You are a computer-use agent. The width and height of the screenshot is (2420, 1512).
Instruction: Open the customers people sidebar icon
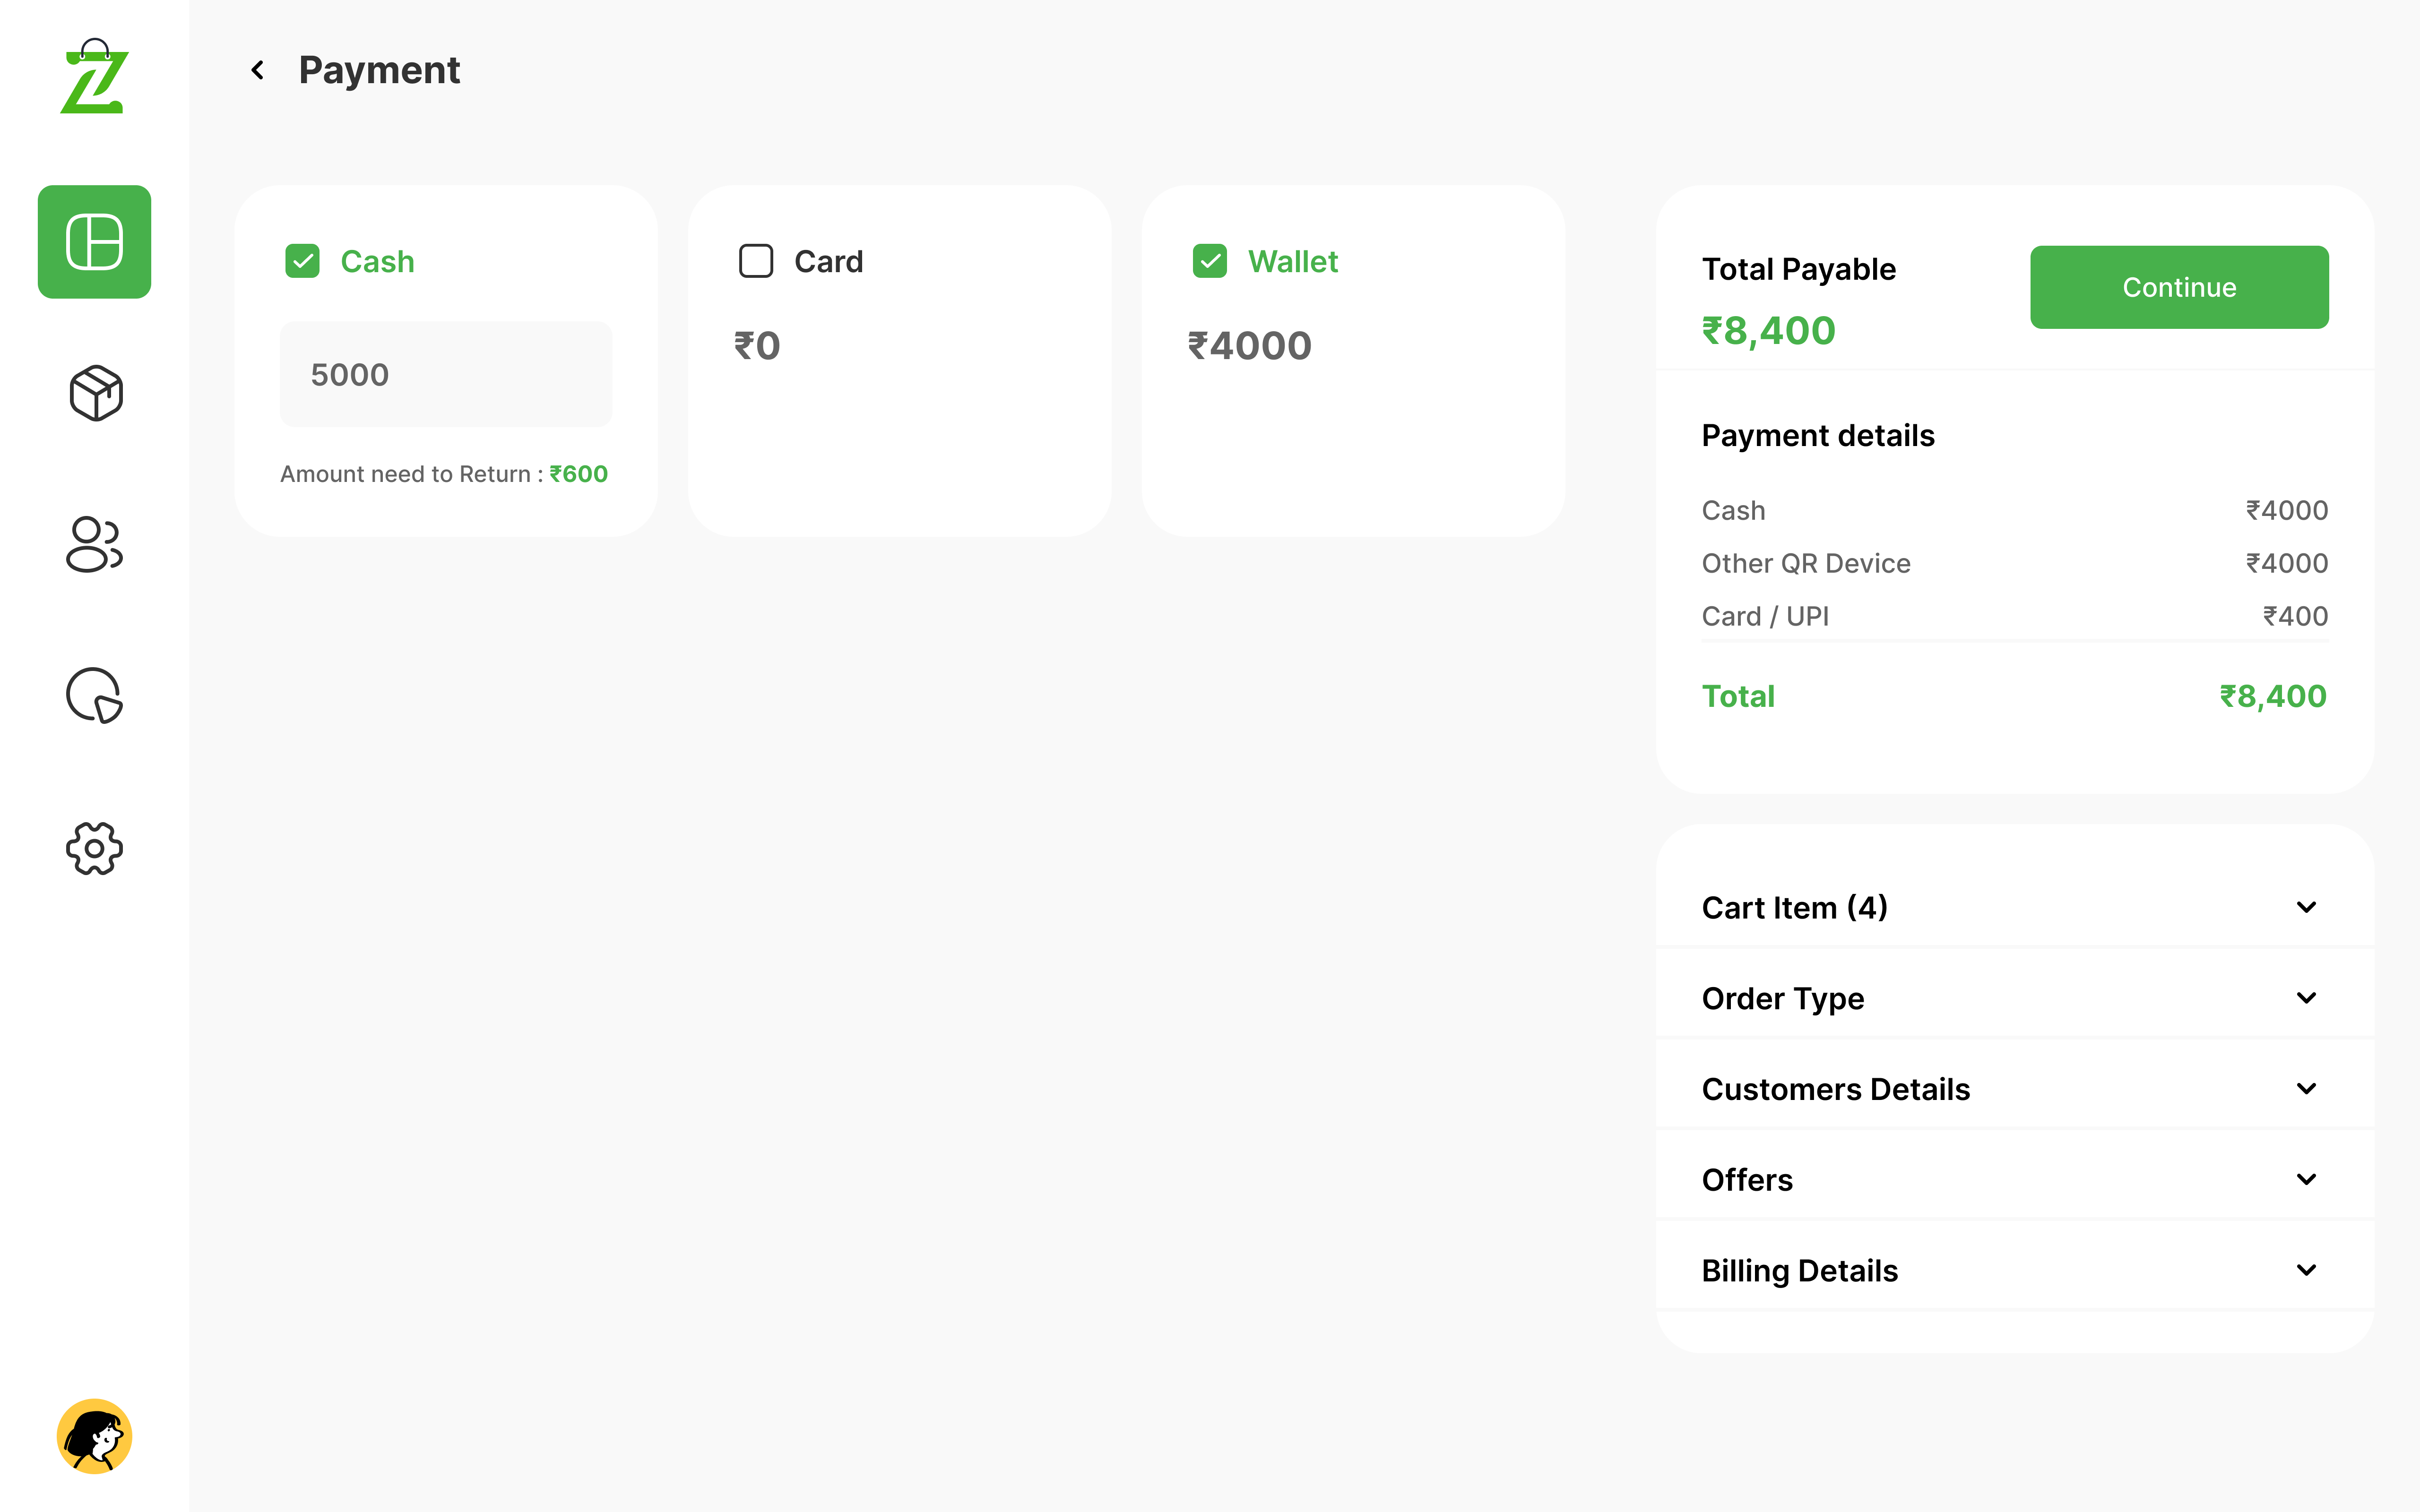(x=94, y=544)
